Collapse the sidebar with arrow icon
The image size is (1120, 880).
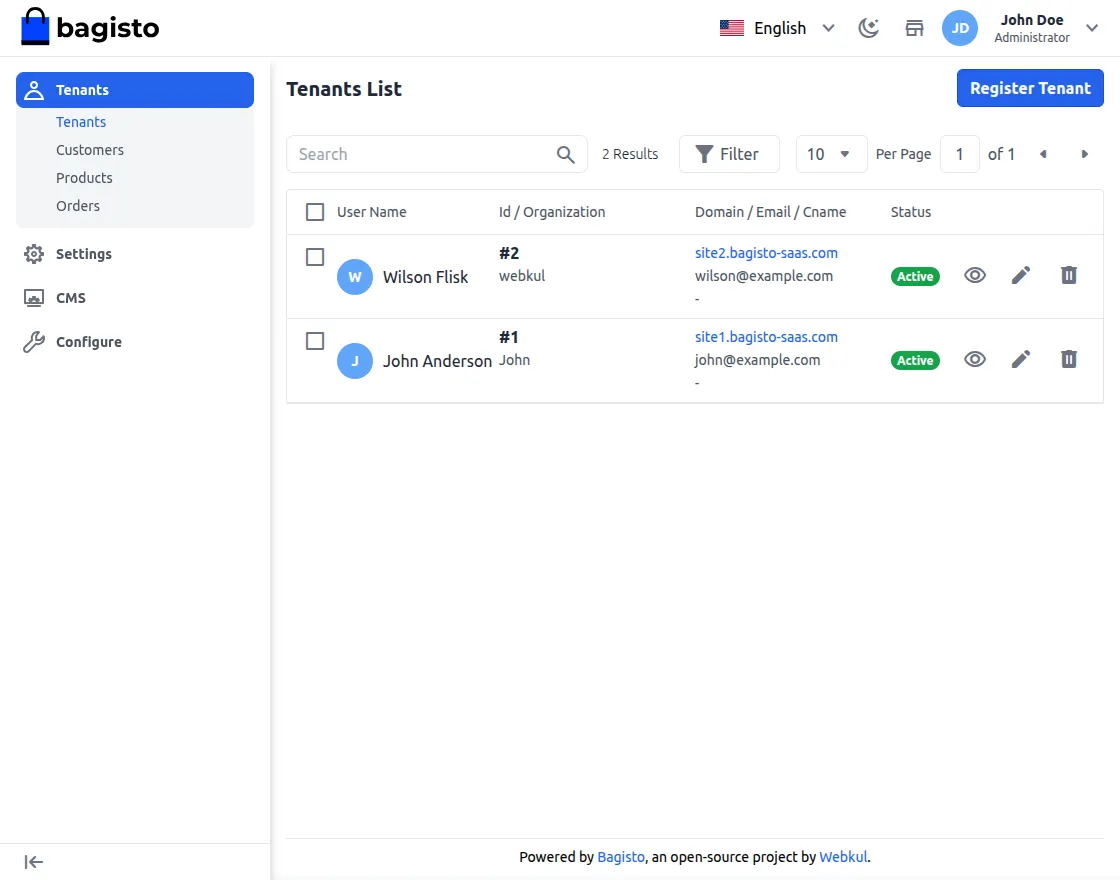34,862
